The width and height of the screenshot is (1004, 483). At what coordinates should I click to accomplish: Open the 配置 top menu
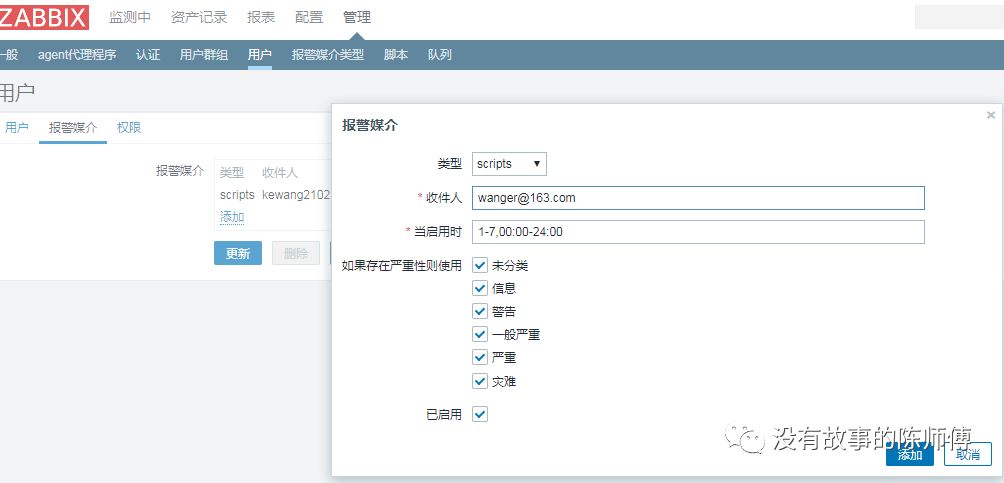[x=309, y=17]
